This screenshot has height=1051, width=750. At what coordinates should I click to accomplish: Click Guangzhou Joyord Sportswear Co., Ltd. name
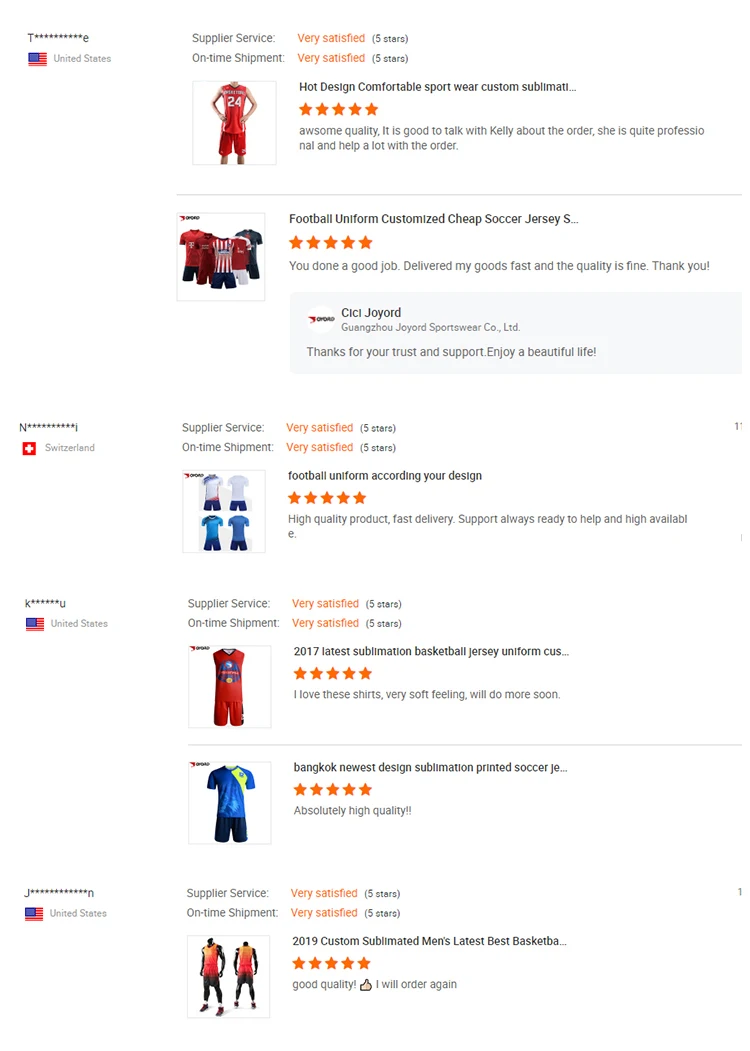(430, 327)
